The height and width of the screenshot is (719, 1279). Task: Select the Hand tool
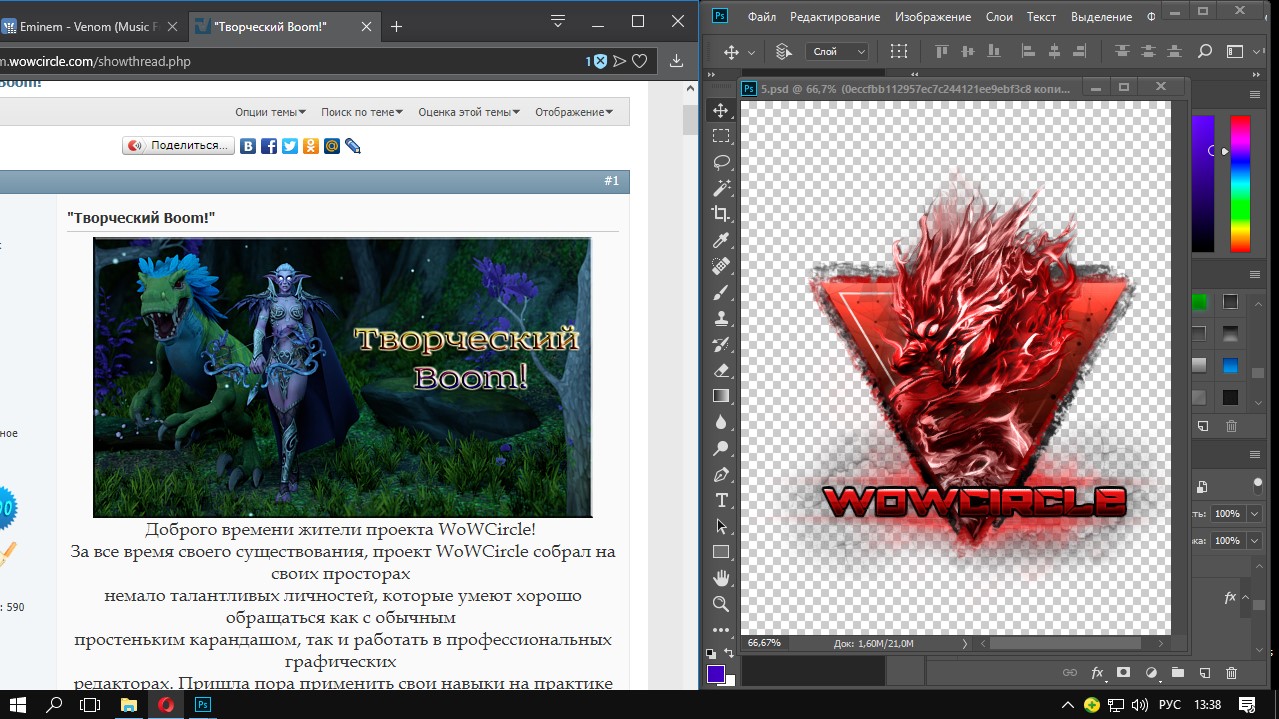721,578
